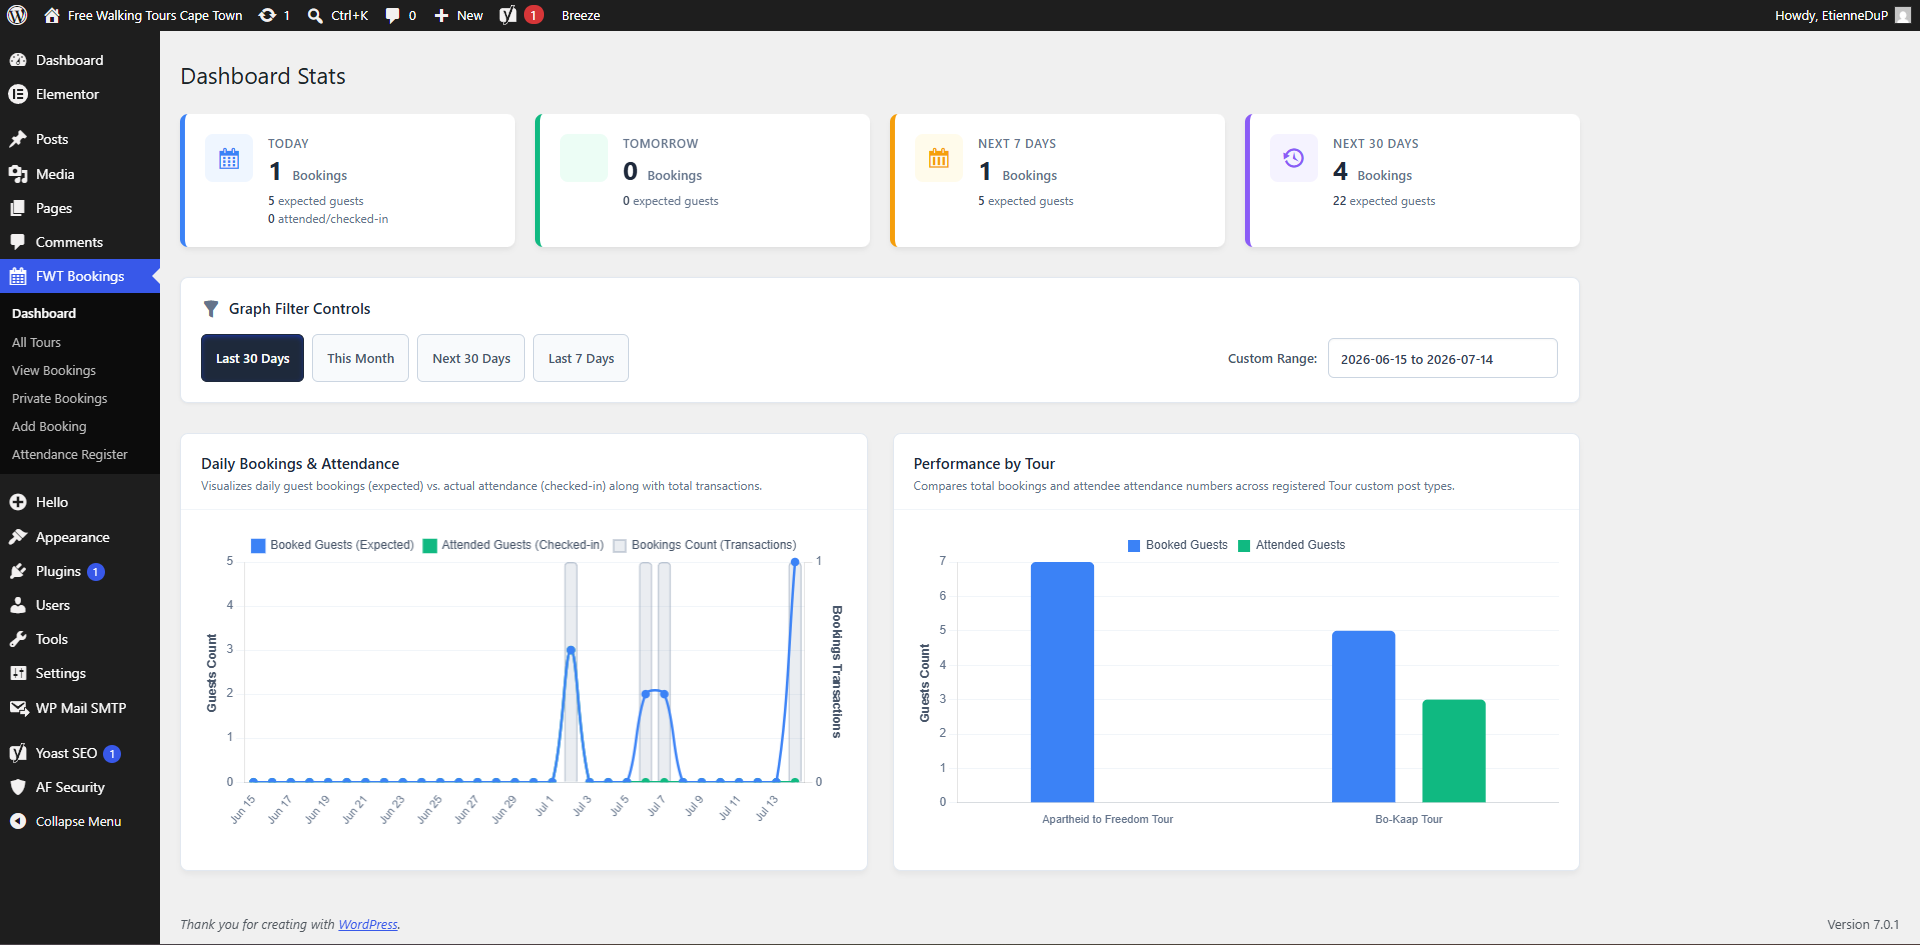Image resolution: width=1920 pixels, height=945 pixels.
Task: Toggle Attended Guests (Checked-in) legend series
Action: tap(513, 545)
